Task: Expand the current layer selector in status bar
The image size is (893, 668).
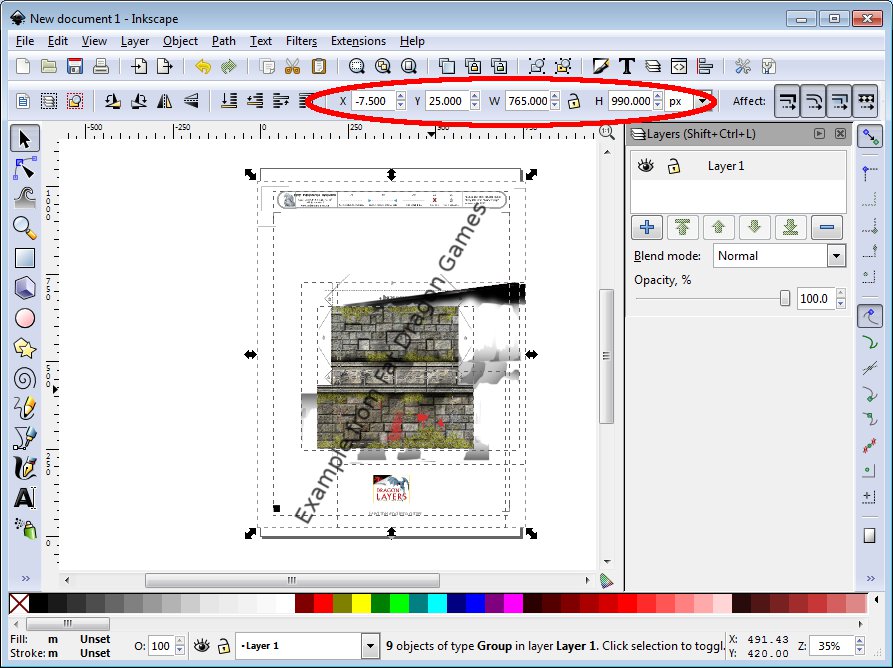Action: coord(367,646)
